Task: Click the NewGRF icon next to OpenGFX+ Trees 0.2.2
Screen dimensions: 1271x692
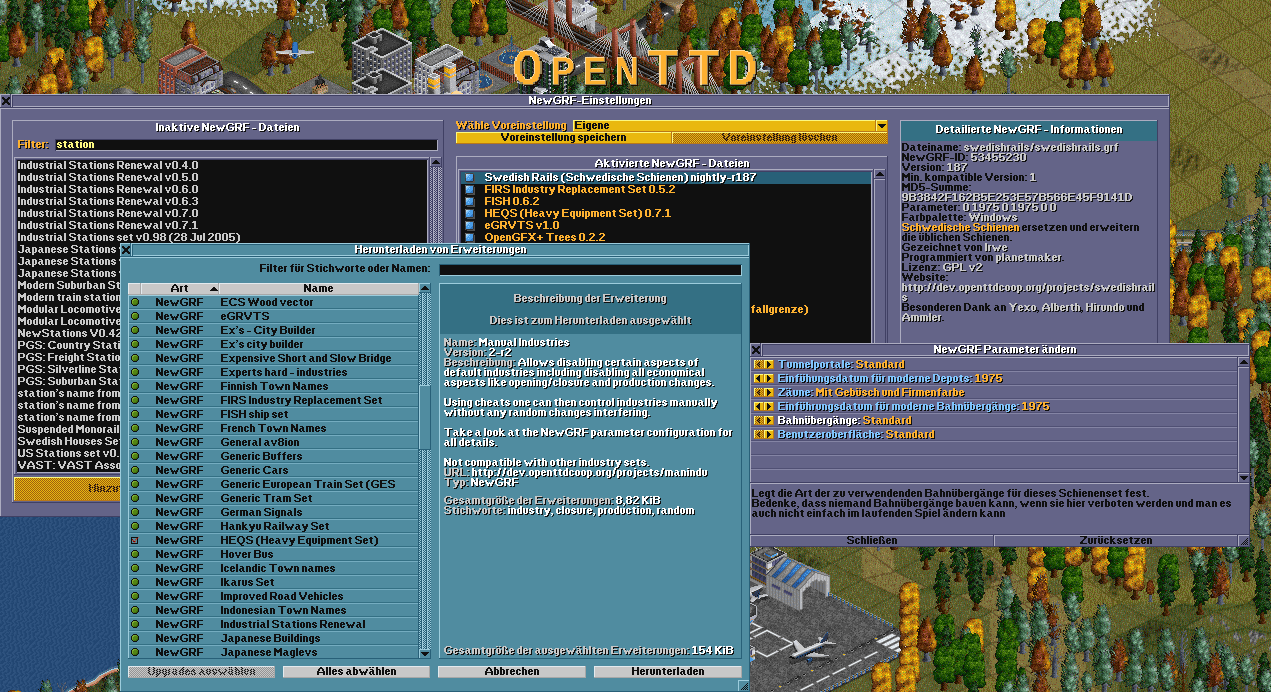Action: tap(467, 237)
